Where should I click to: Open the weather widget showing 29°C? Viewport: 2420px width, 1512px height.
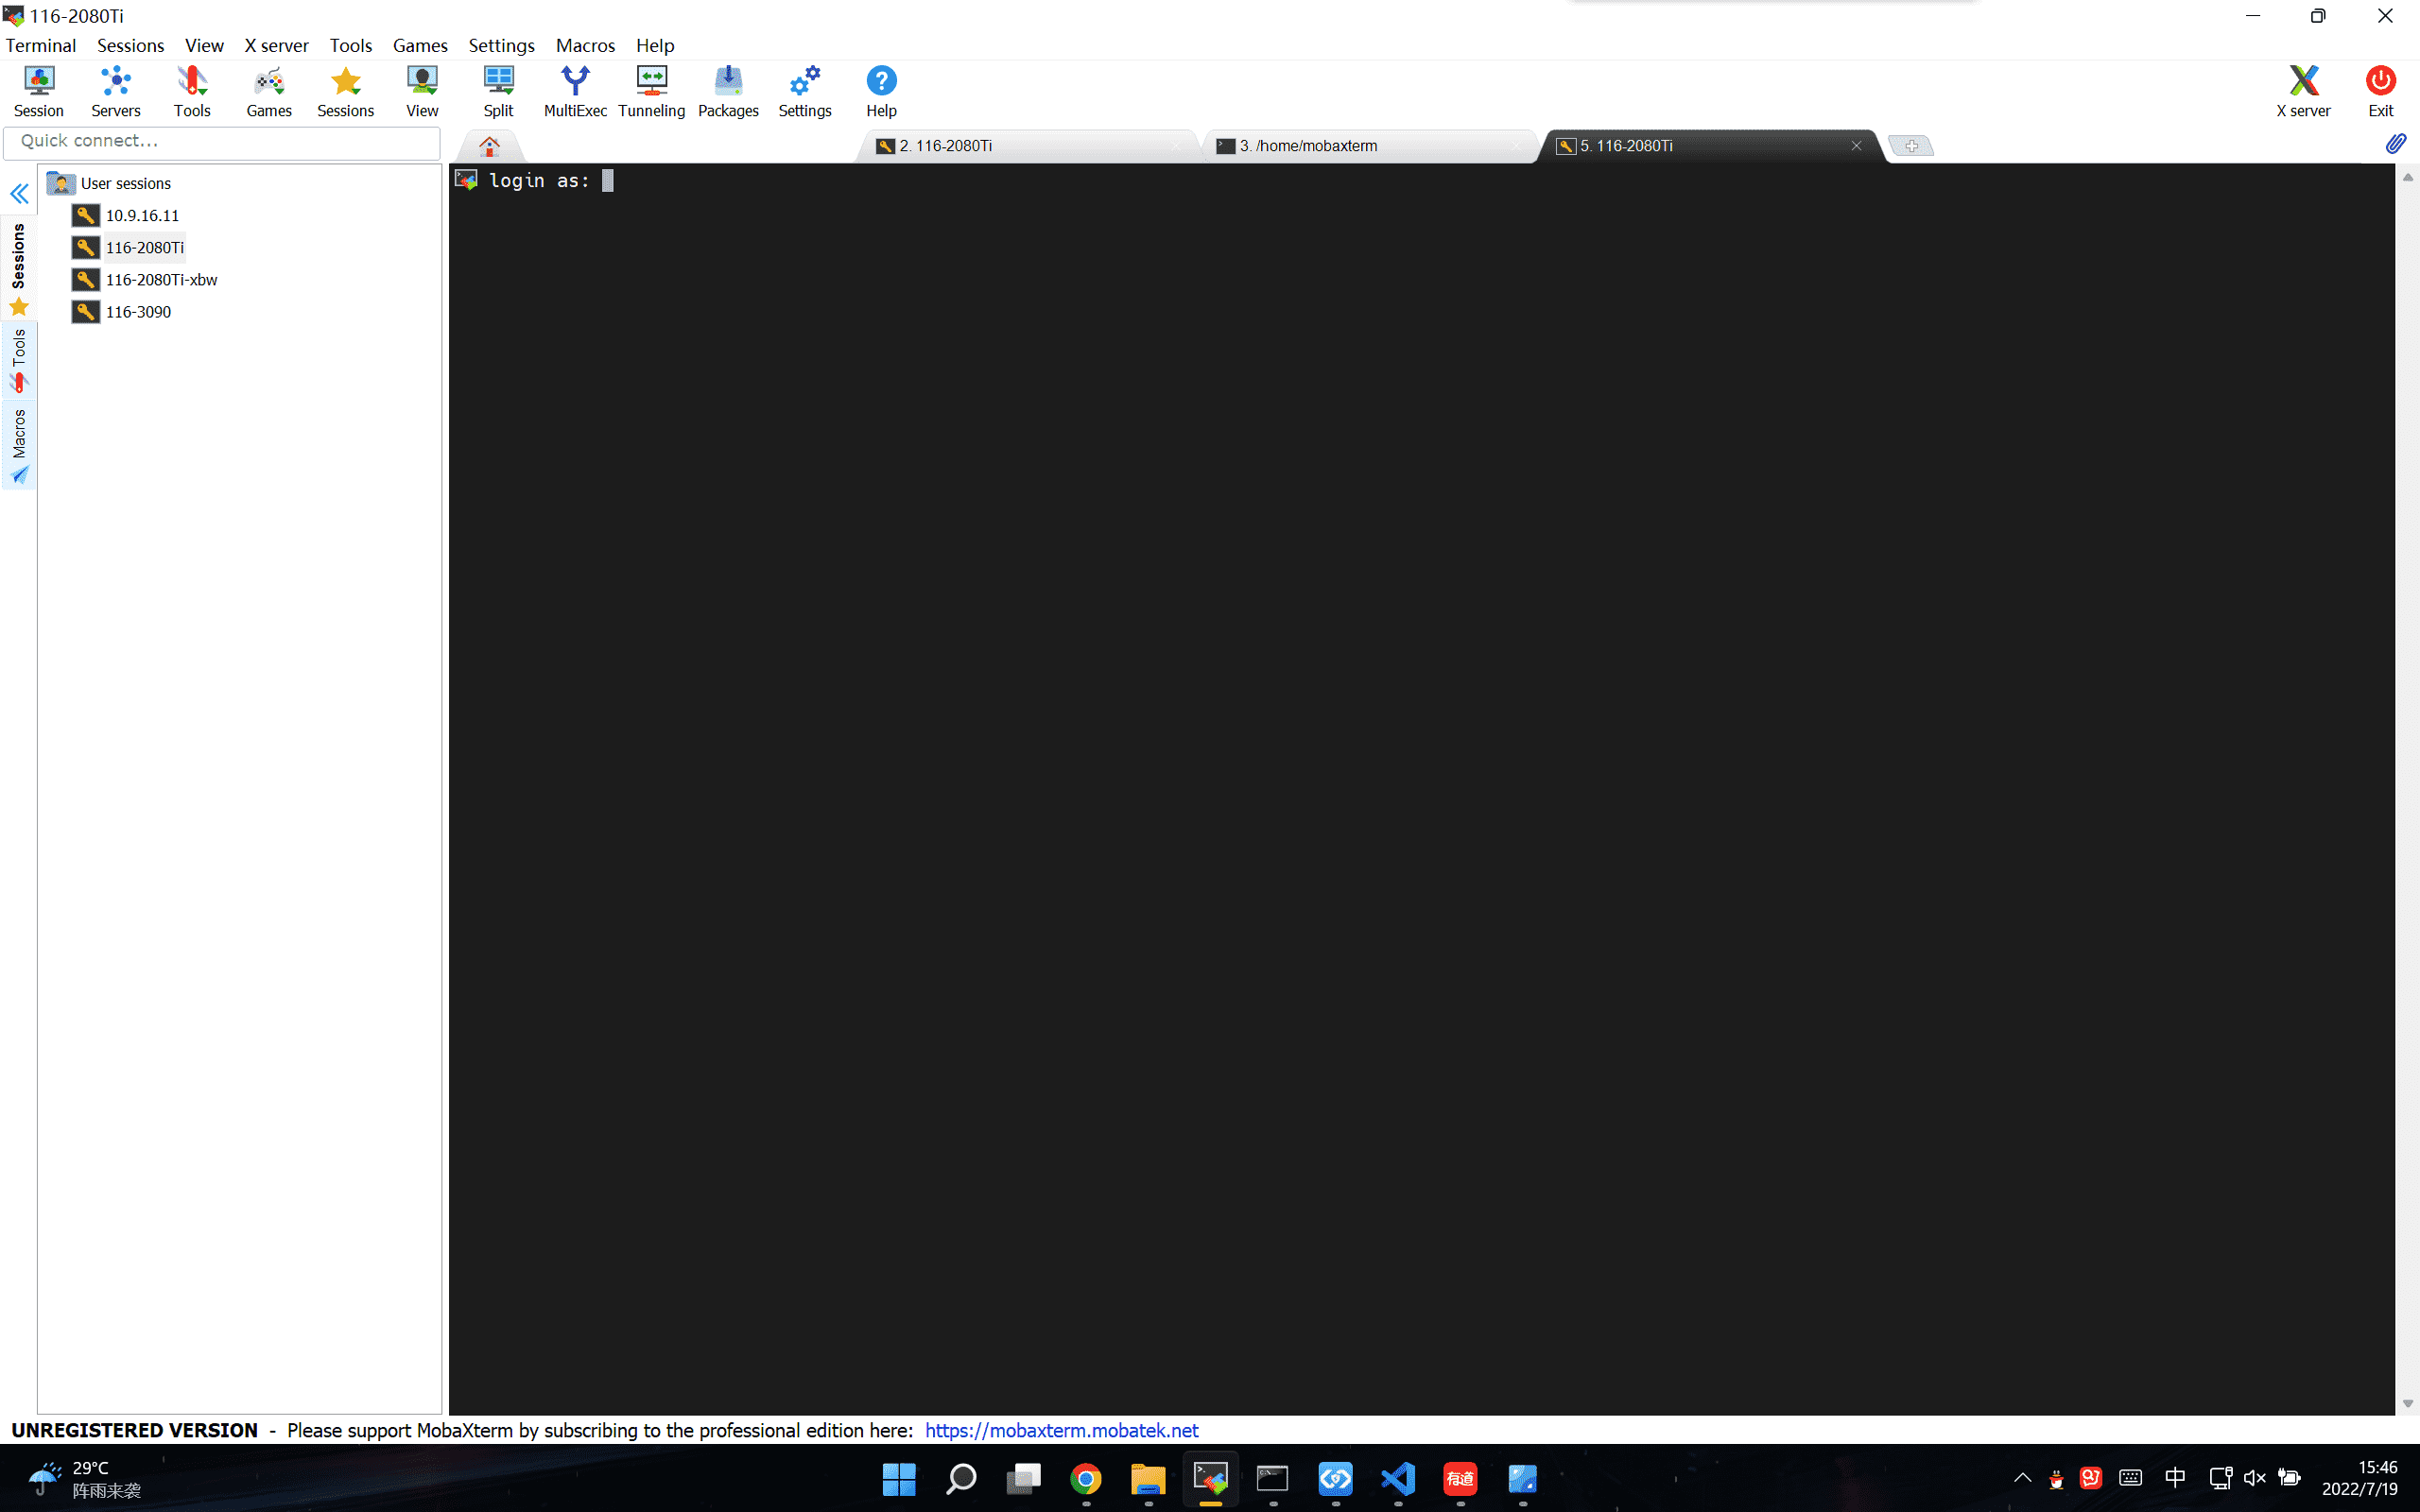pos(84,1478)
